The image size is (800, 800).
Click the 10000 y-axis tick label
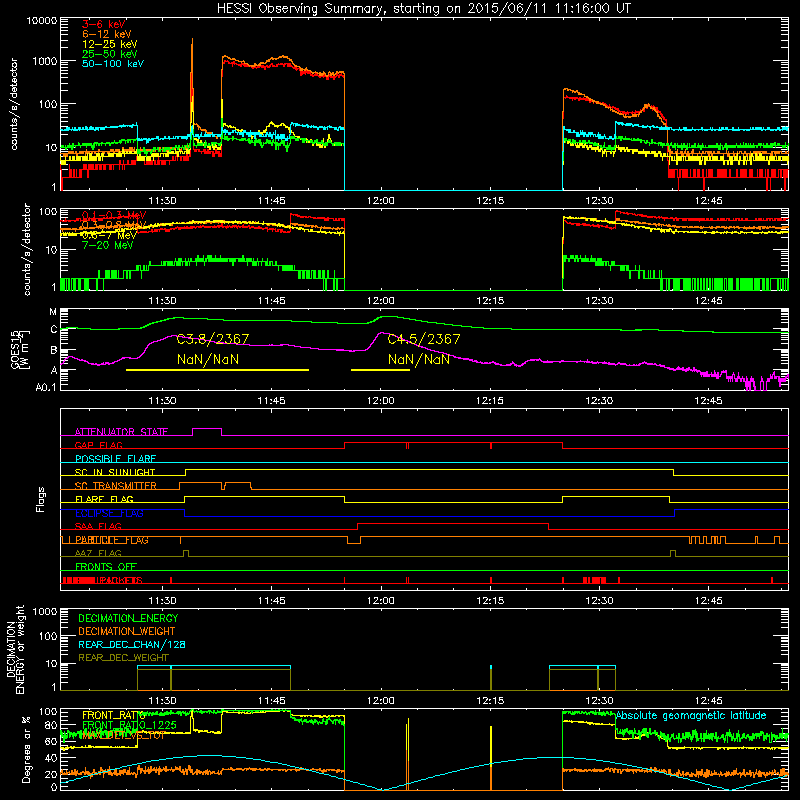click(42, 21)
